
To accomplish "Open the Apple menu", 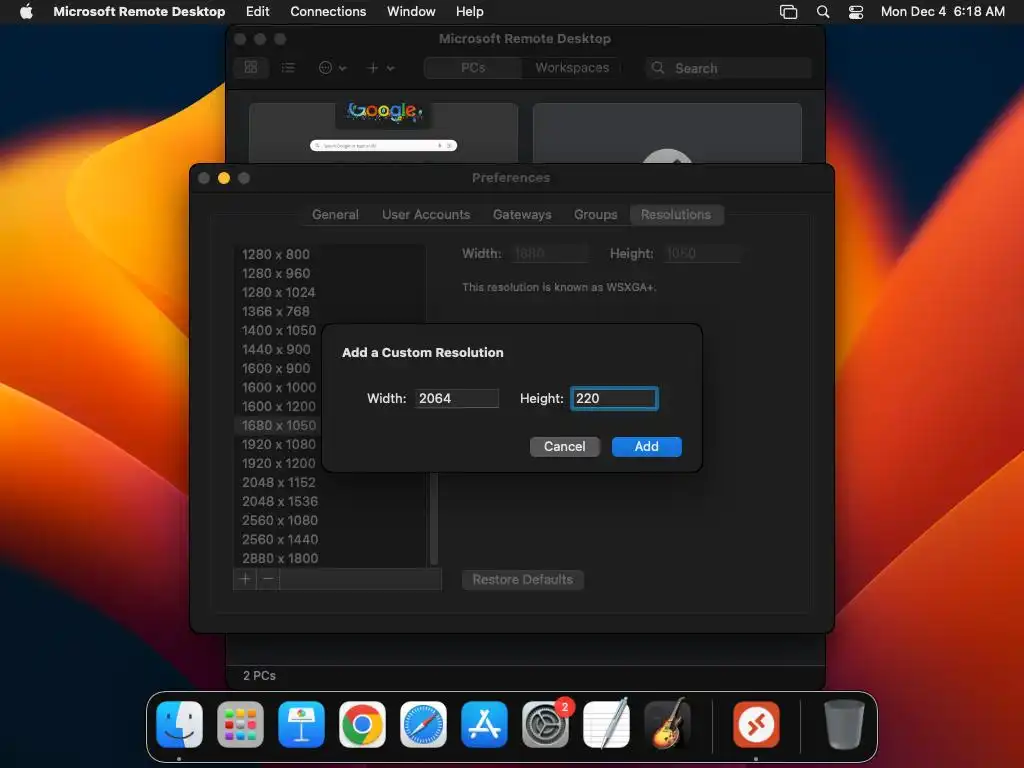I will [x=26, y=12].
